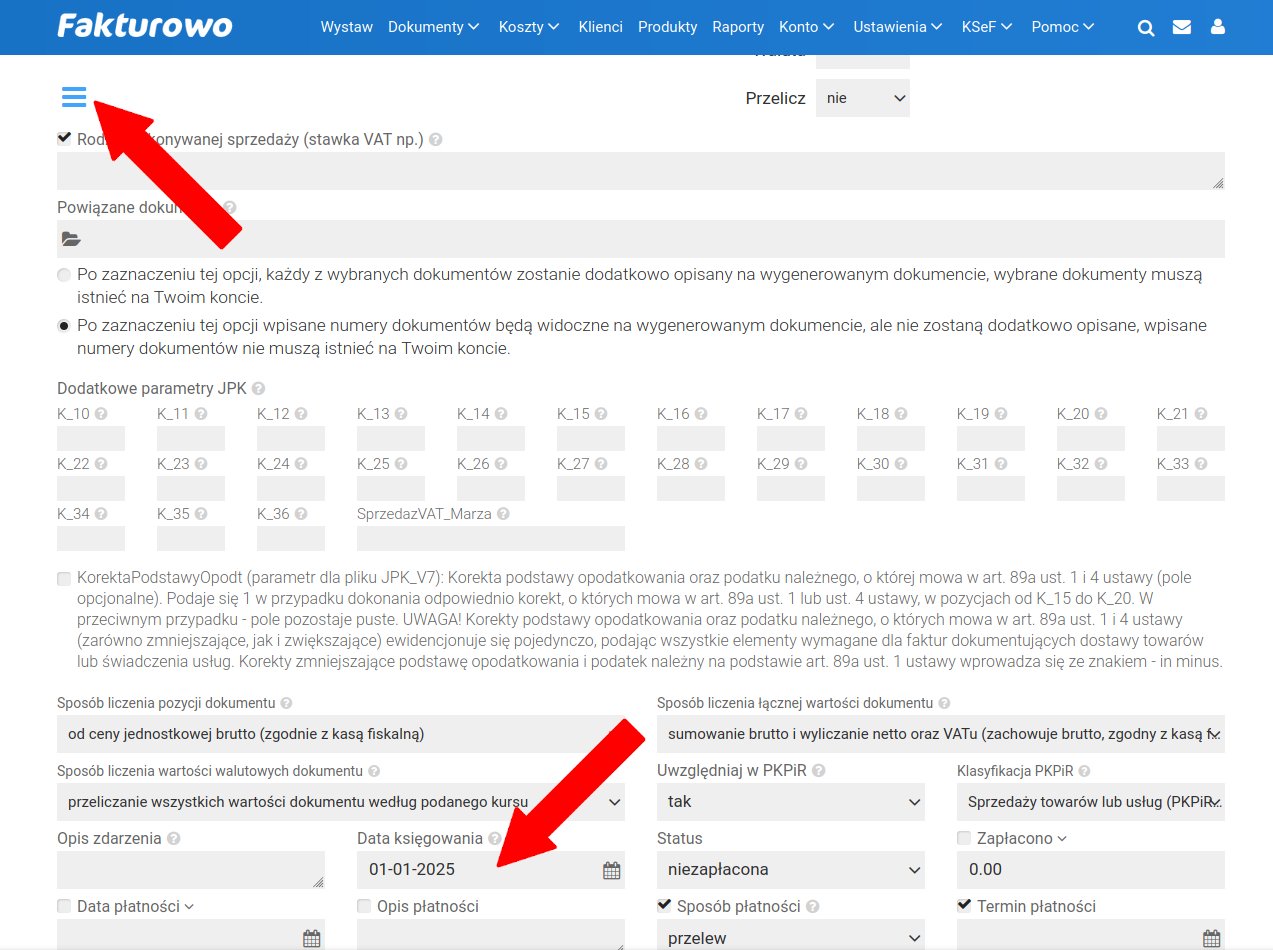
Task: Open calendar icon for Termin płatności
Action: tap(1211, 938)
